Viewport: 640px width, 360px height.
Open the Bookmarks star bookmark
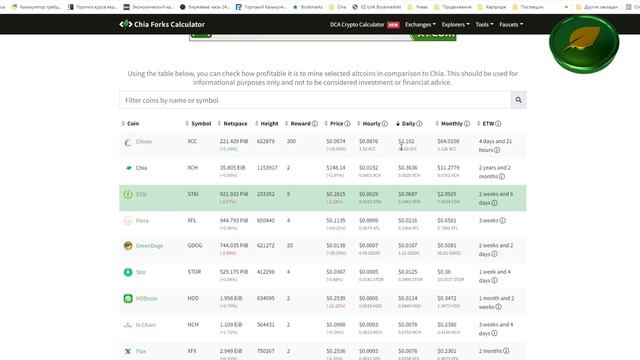pos(308,7)
